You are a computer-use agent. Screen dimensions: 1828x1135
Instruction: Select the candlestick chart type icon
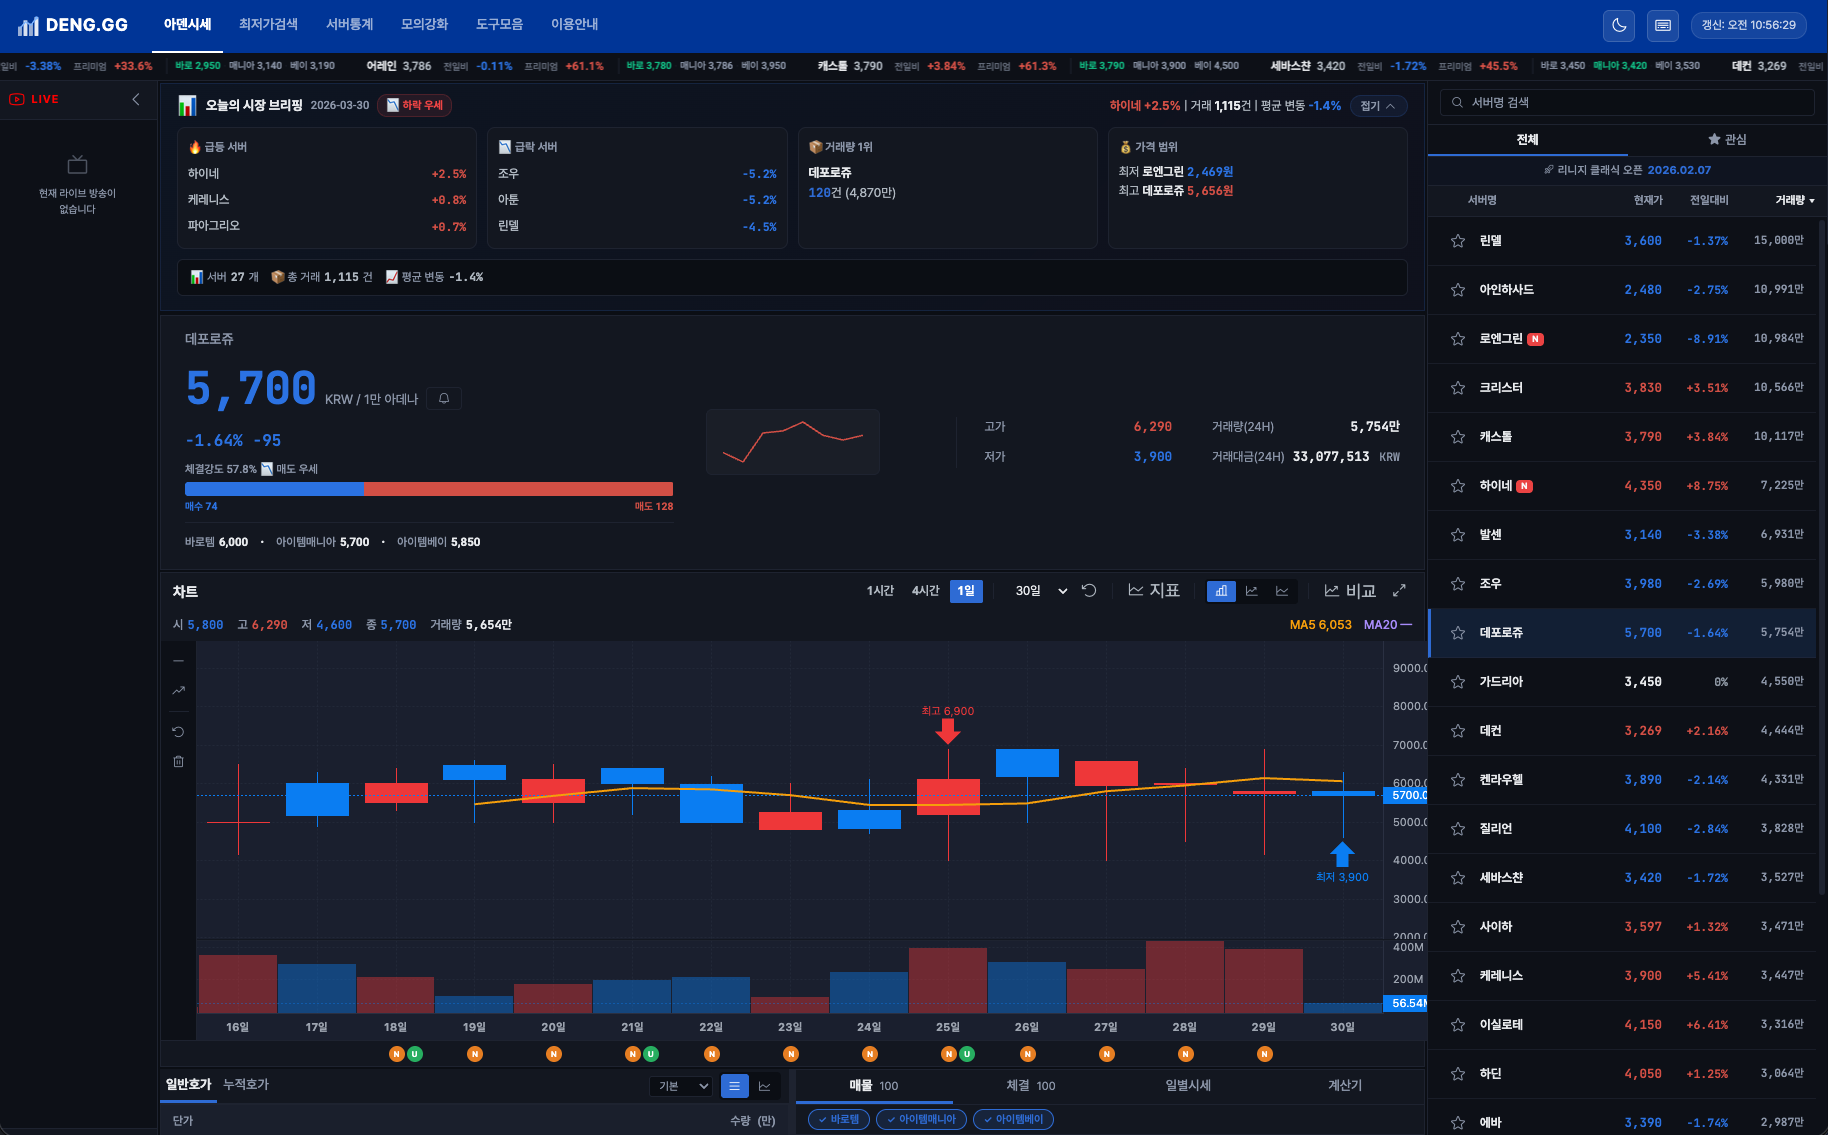point(1221,591)
